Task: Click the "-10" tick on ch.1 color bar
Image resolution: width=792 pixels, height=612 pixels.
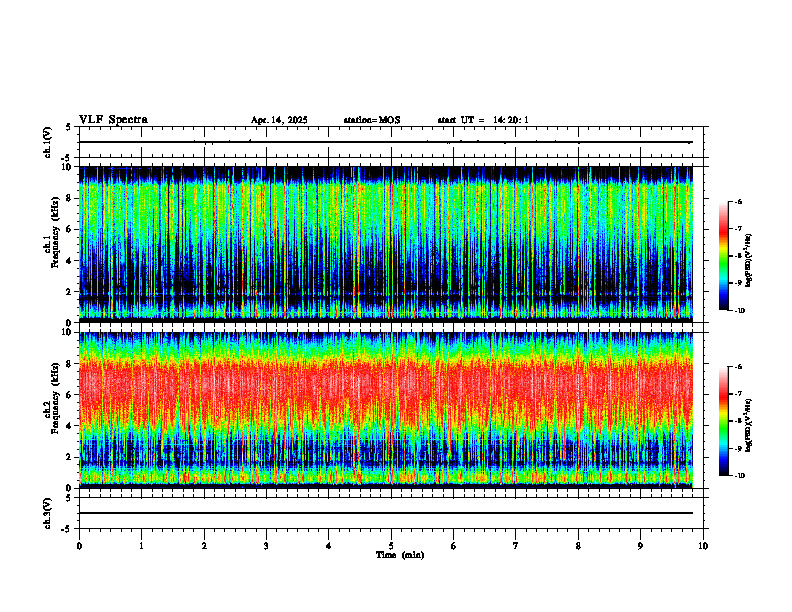Action: point(740,311)
